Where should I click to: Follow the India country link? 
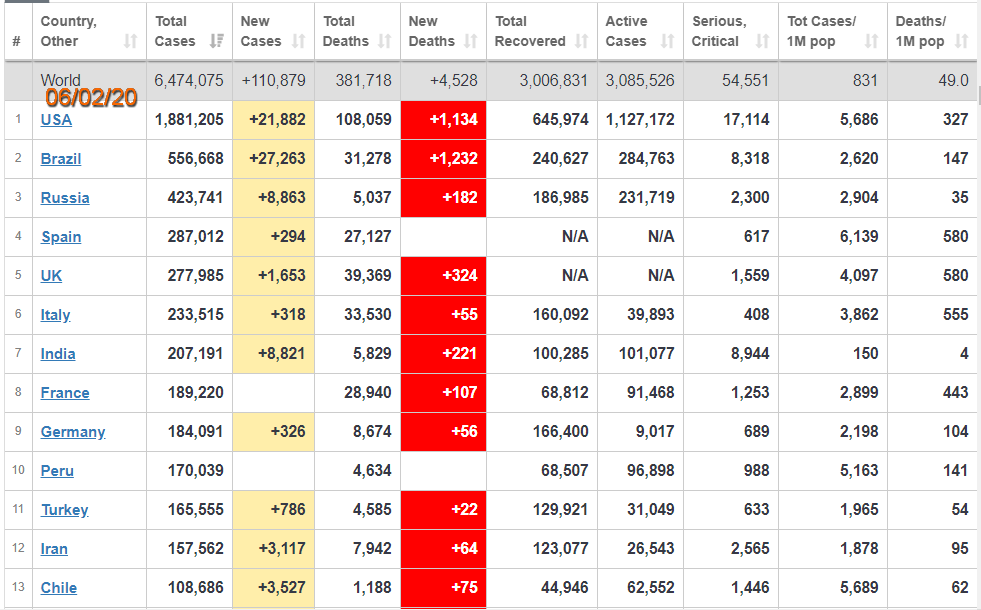pyautogui.click(x=58, y=354)
